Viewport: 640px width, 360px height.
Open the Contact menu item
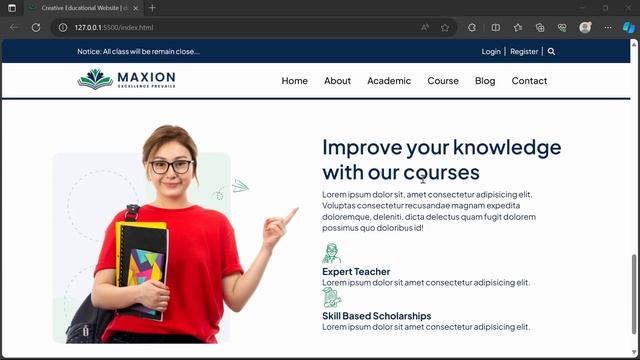click(x=529, y=81)
